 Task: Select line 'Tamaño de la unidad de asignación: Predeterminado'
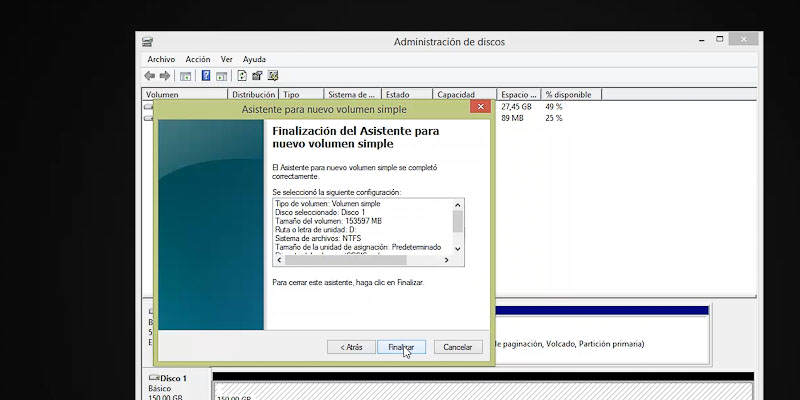coord(358,247)
